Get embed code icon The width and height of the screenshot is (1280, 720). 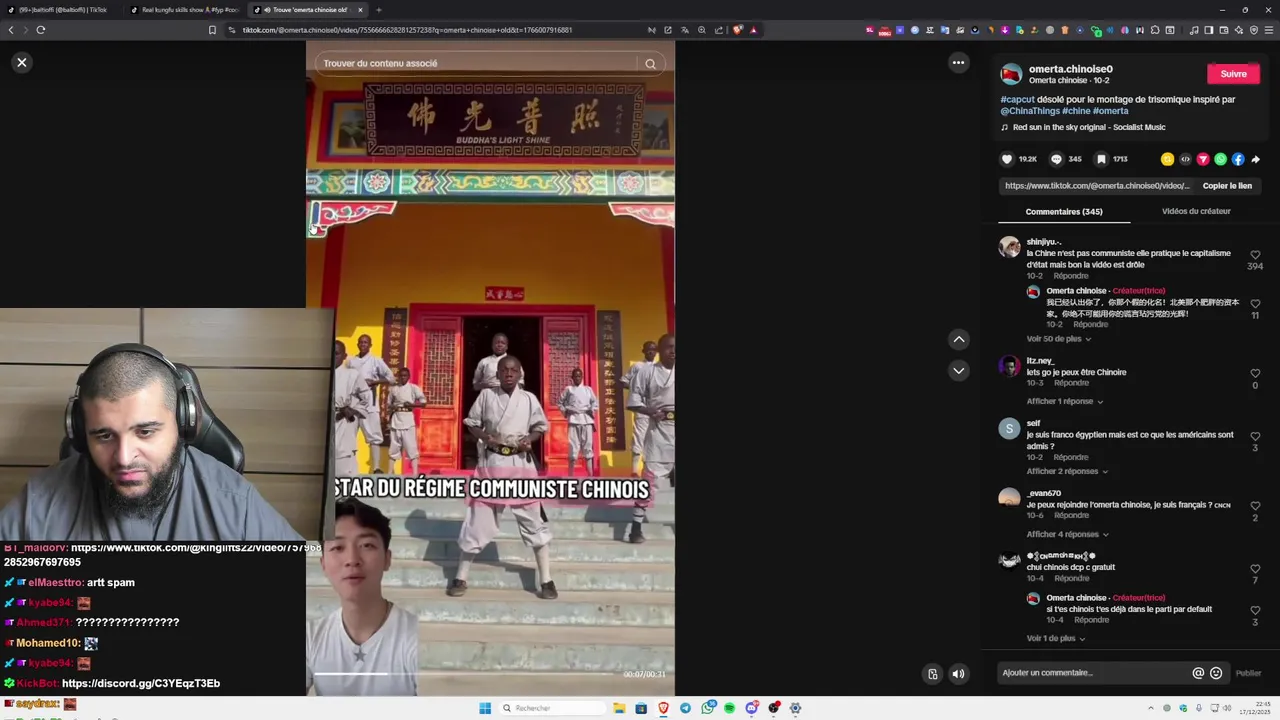point(1185,159)
